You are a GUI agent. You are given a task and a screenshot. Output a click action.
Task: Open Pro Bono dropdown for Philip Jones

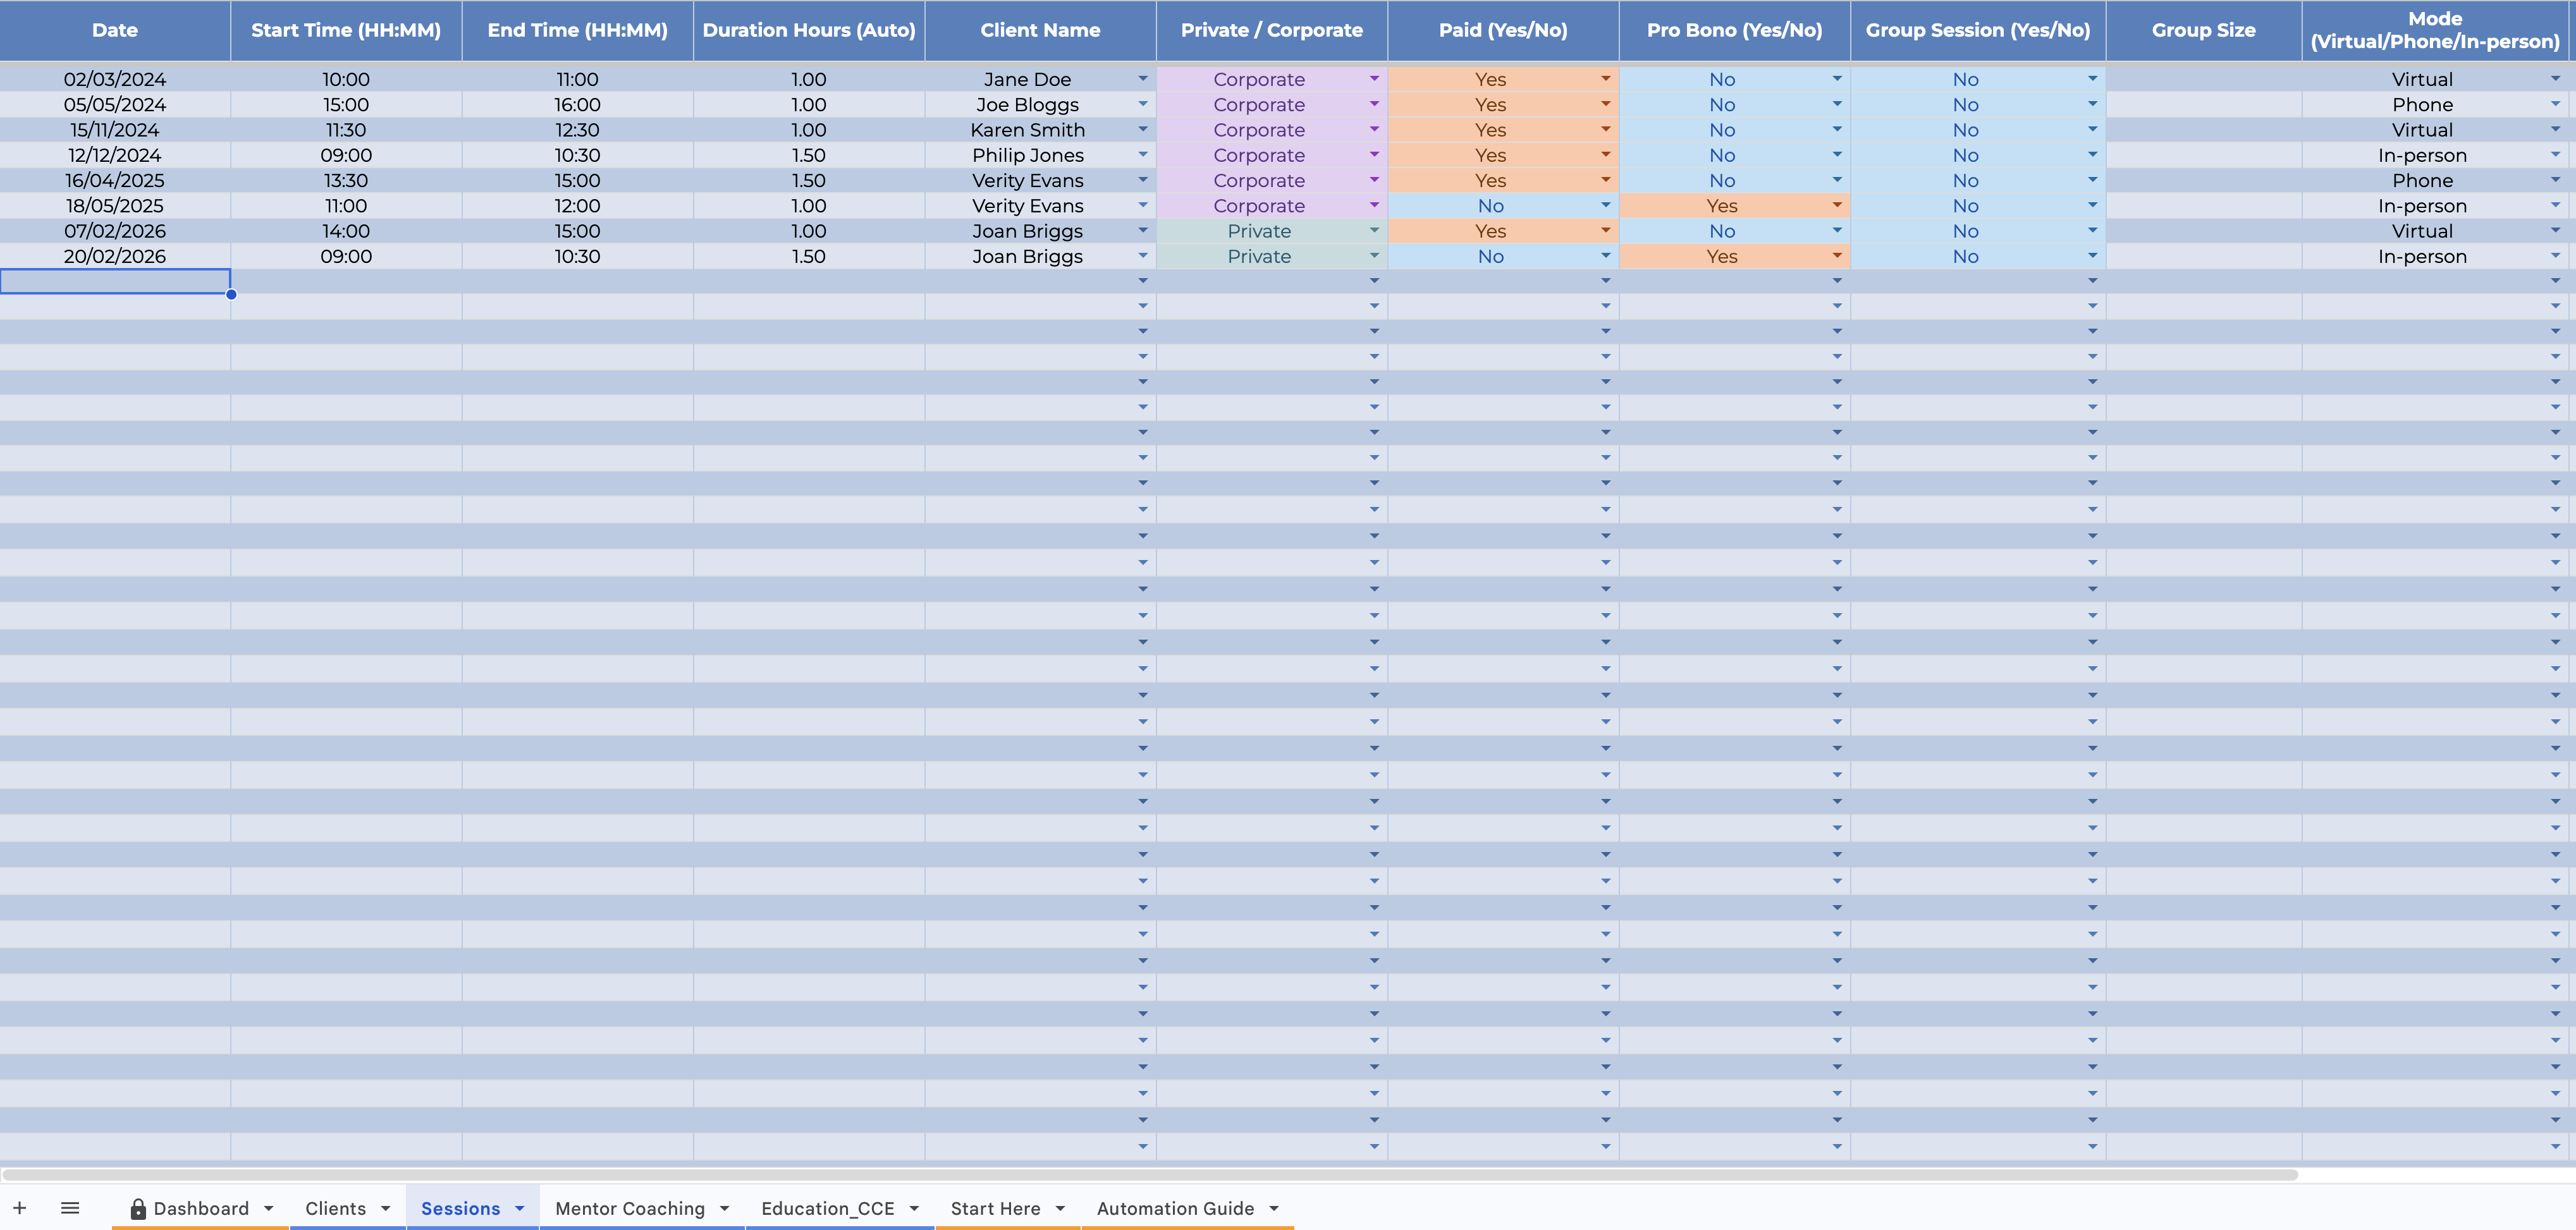coord(1836,155)
